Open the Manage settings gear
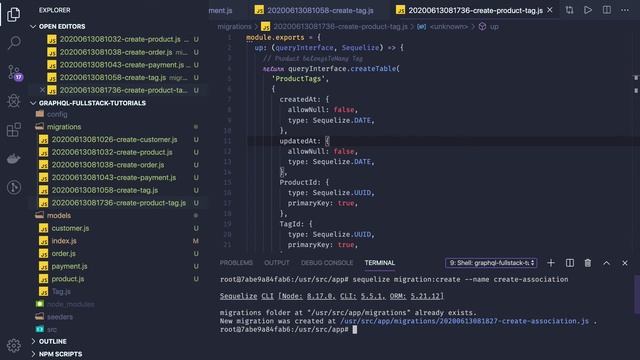This screenshot has height=360, width=640. tap(13, 345)
